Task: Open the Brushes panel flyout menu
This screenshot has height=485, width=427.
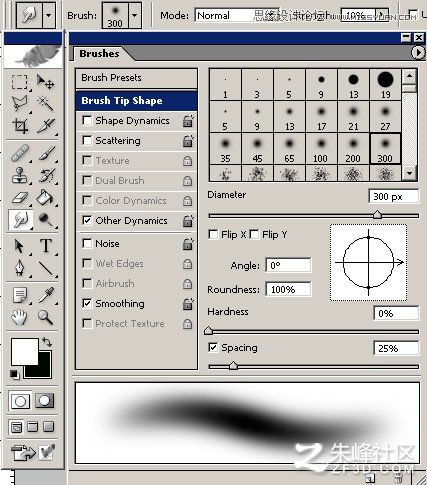Action: coord(418,53)
